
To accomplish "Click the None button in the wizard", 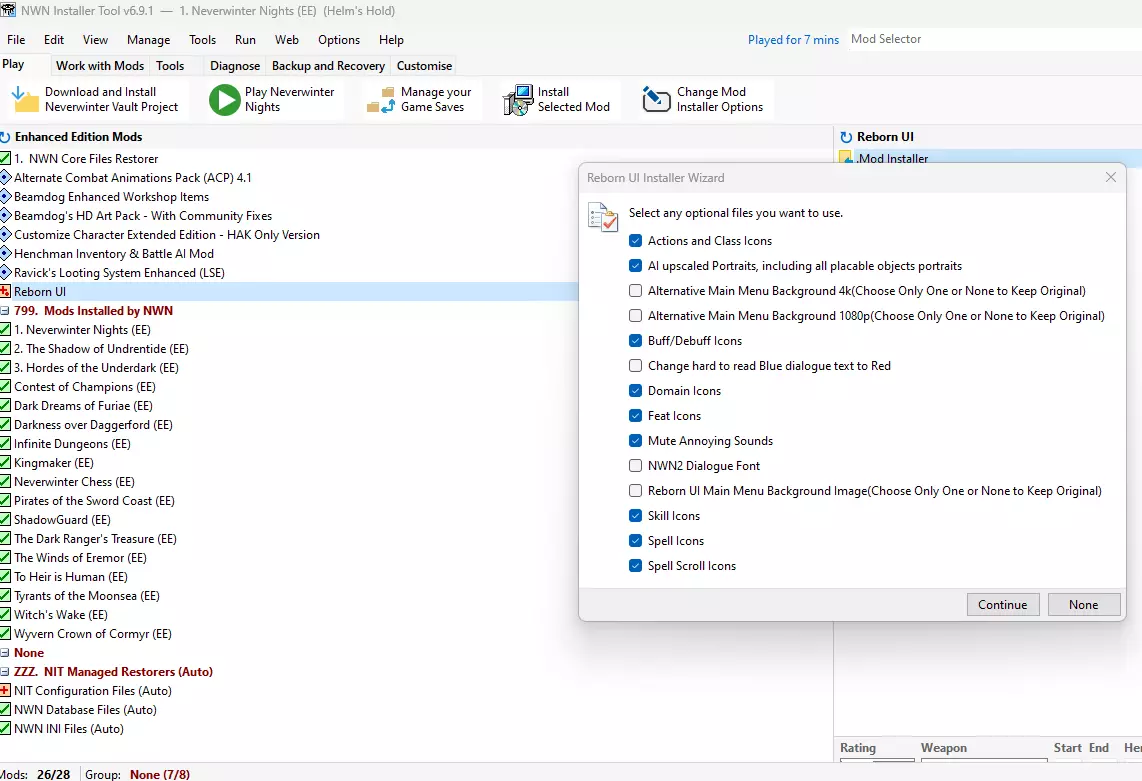I will coord(1083,604).
